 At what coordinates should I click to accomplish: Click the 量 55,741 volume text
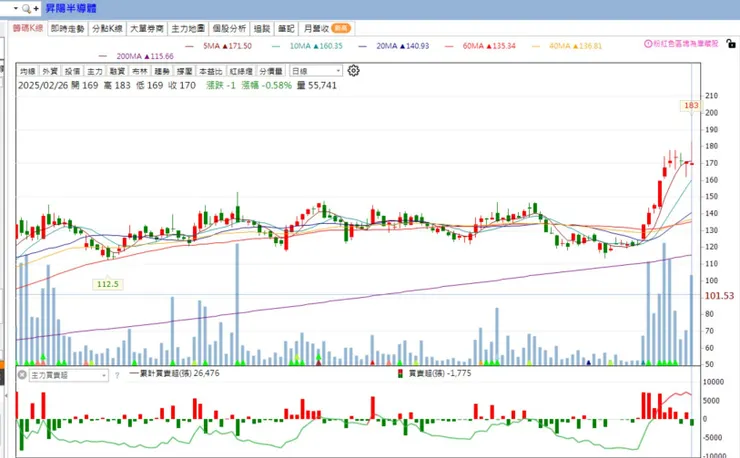click(x=317, y=85)
